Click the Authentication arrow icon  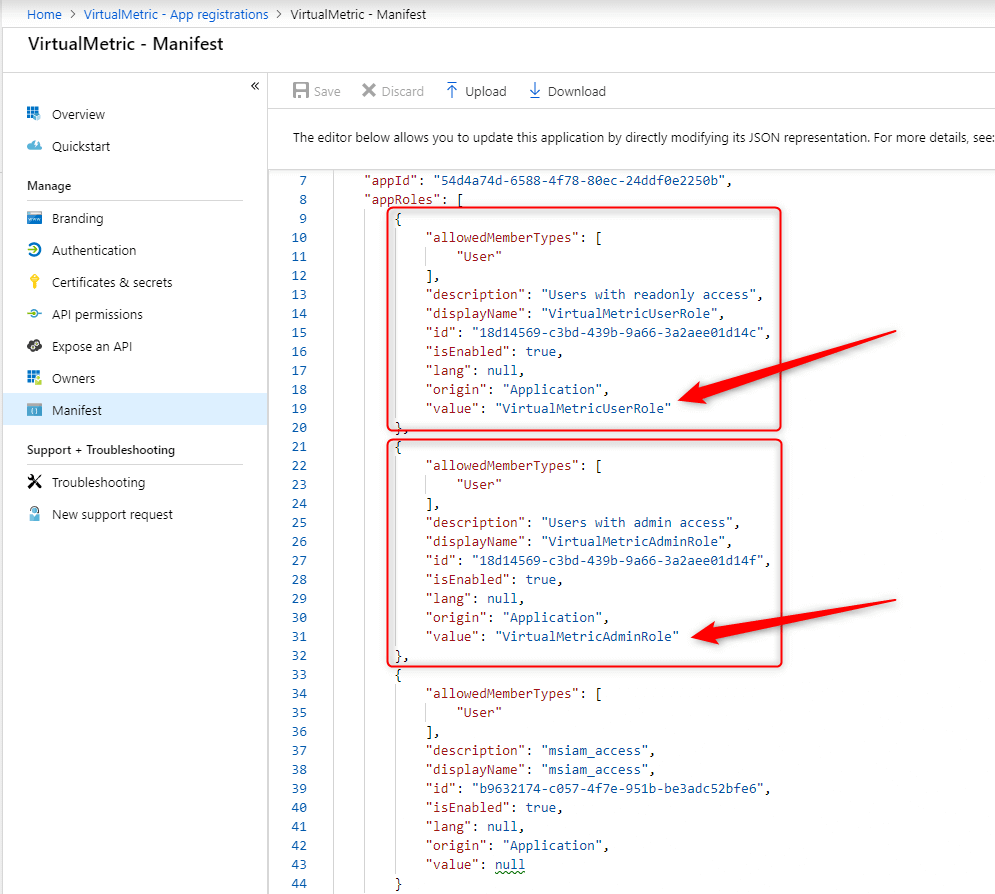34,250
